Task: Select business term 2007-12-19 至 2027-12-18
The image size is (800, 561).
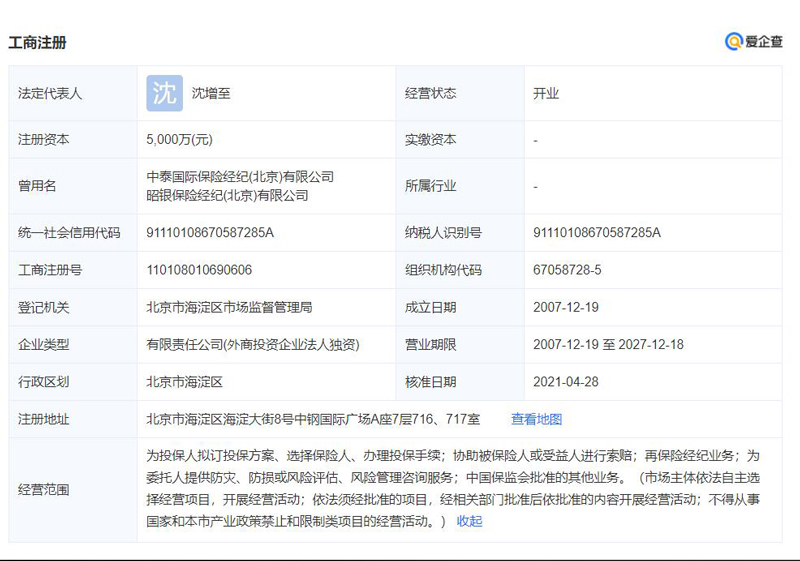Action: 608,345
